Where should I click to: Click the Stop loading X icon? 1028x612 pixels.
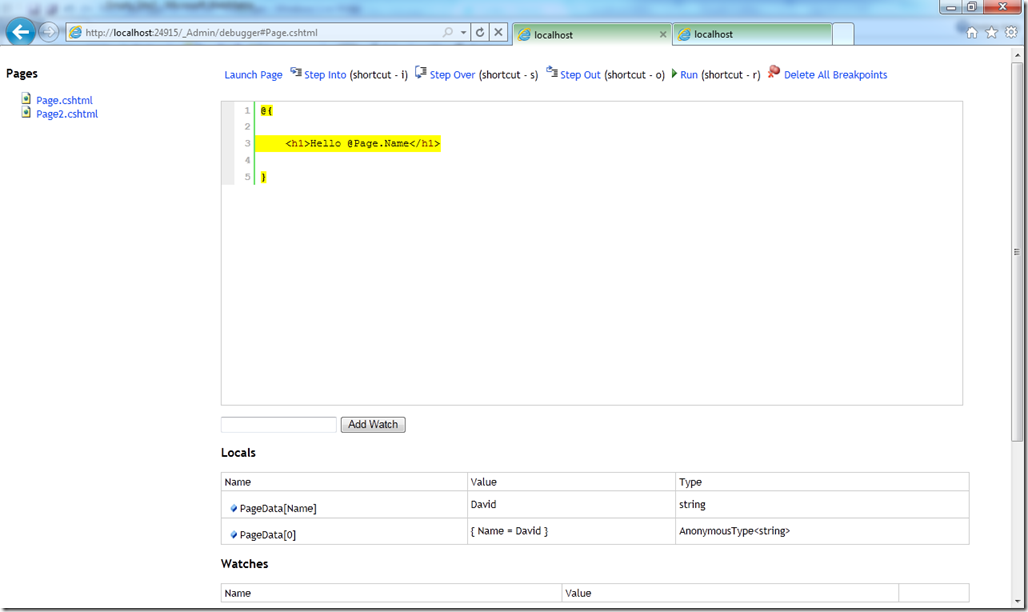pos(498,32)
